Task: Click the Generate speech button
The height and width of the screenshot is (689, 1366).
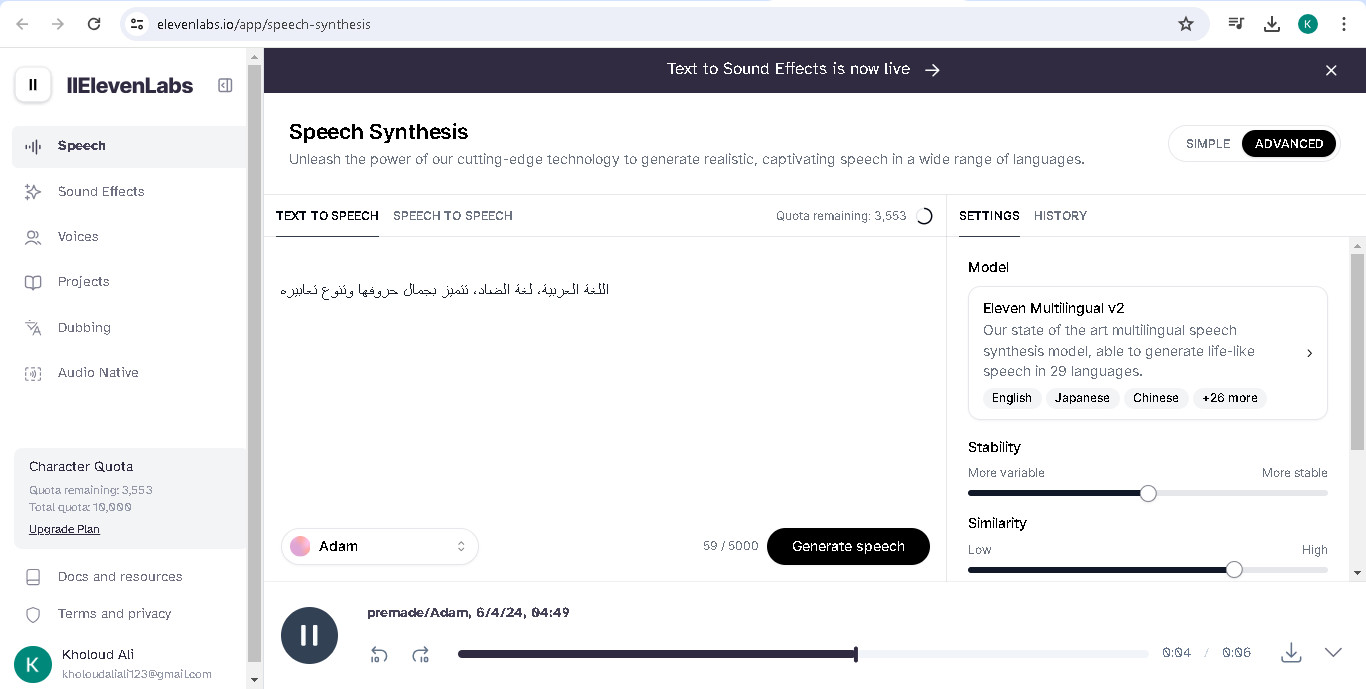Action: (848, 546)
